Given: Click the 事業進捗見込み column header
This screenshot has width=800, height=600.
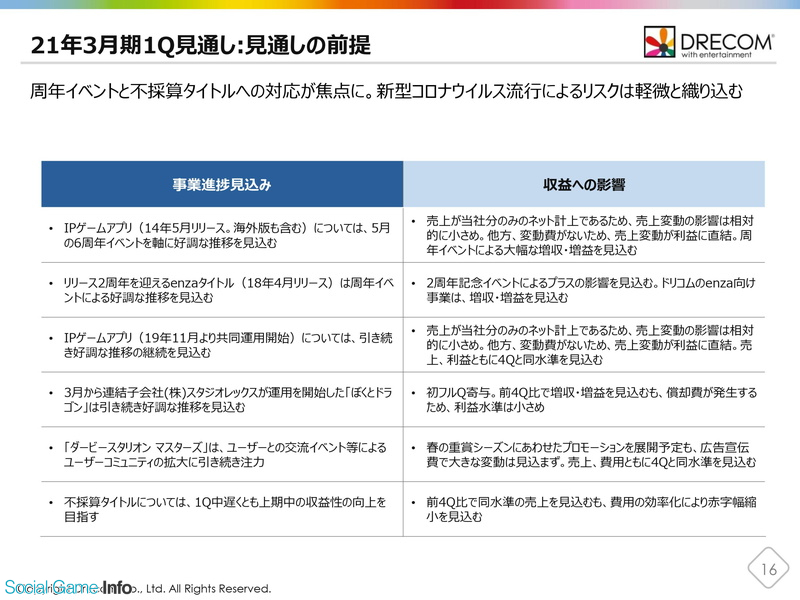Looking at the screenshot, I should click(x=222, y=184).
